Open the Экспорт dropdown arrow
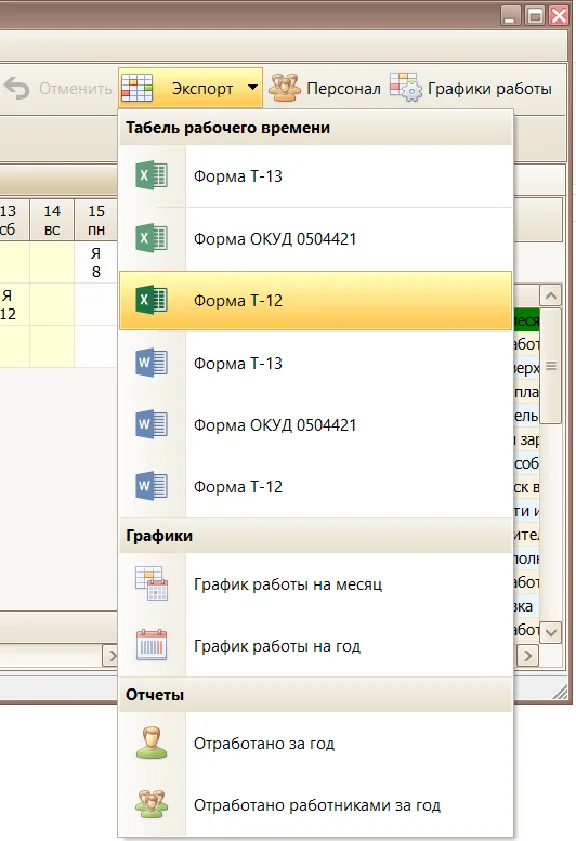Image resolution: width=576 pixels, height=841 pixels. pos(253,87)
